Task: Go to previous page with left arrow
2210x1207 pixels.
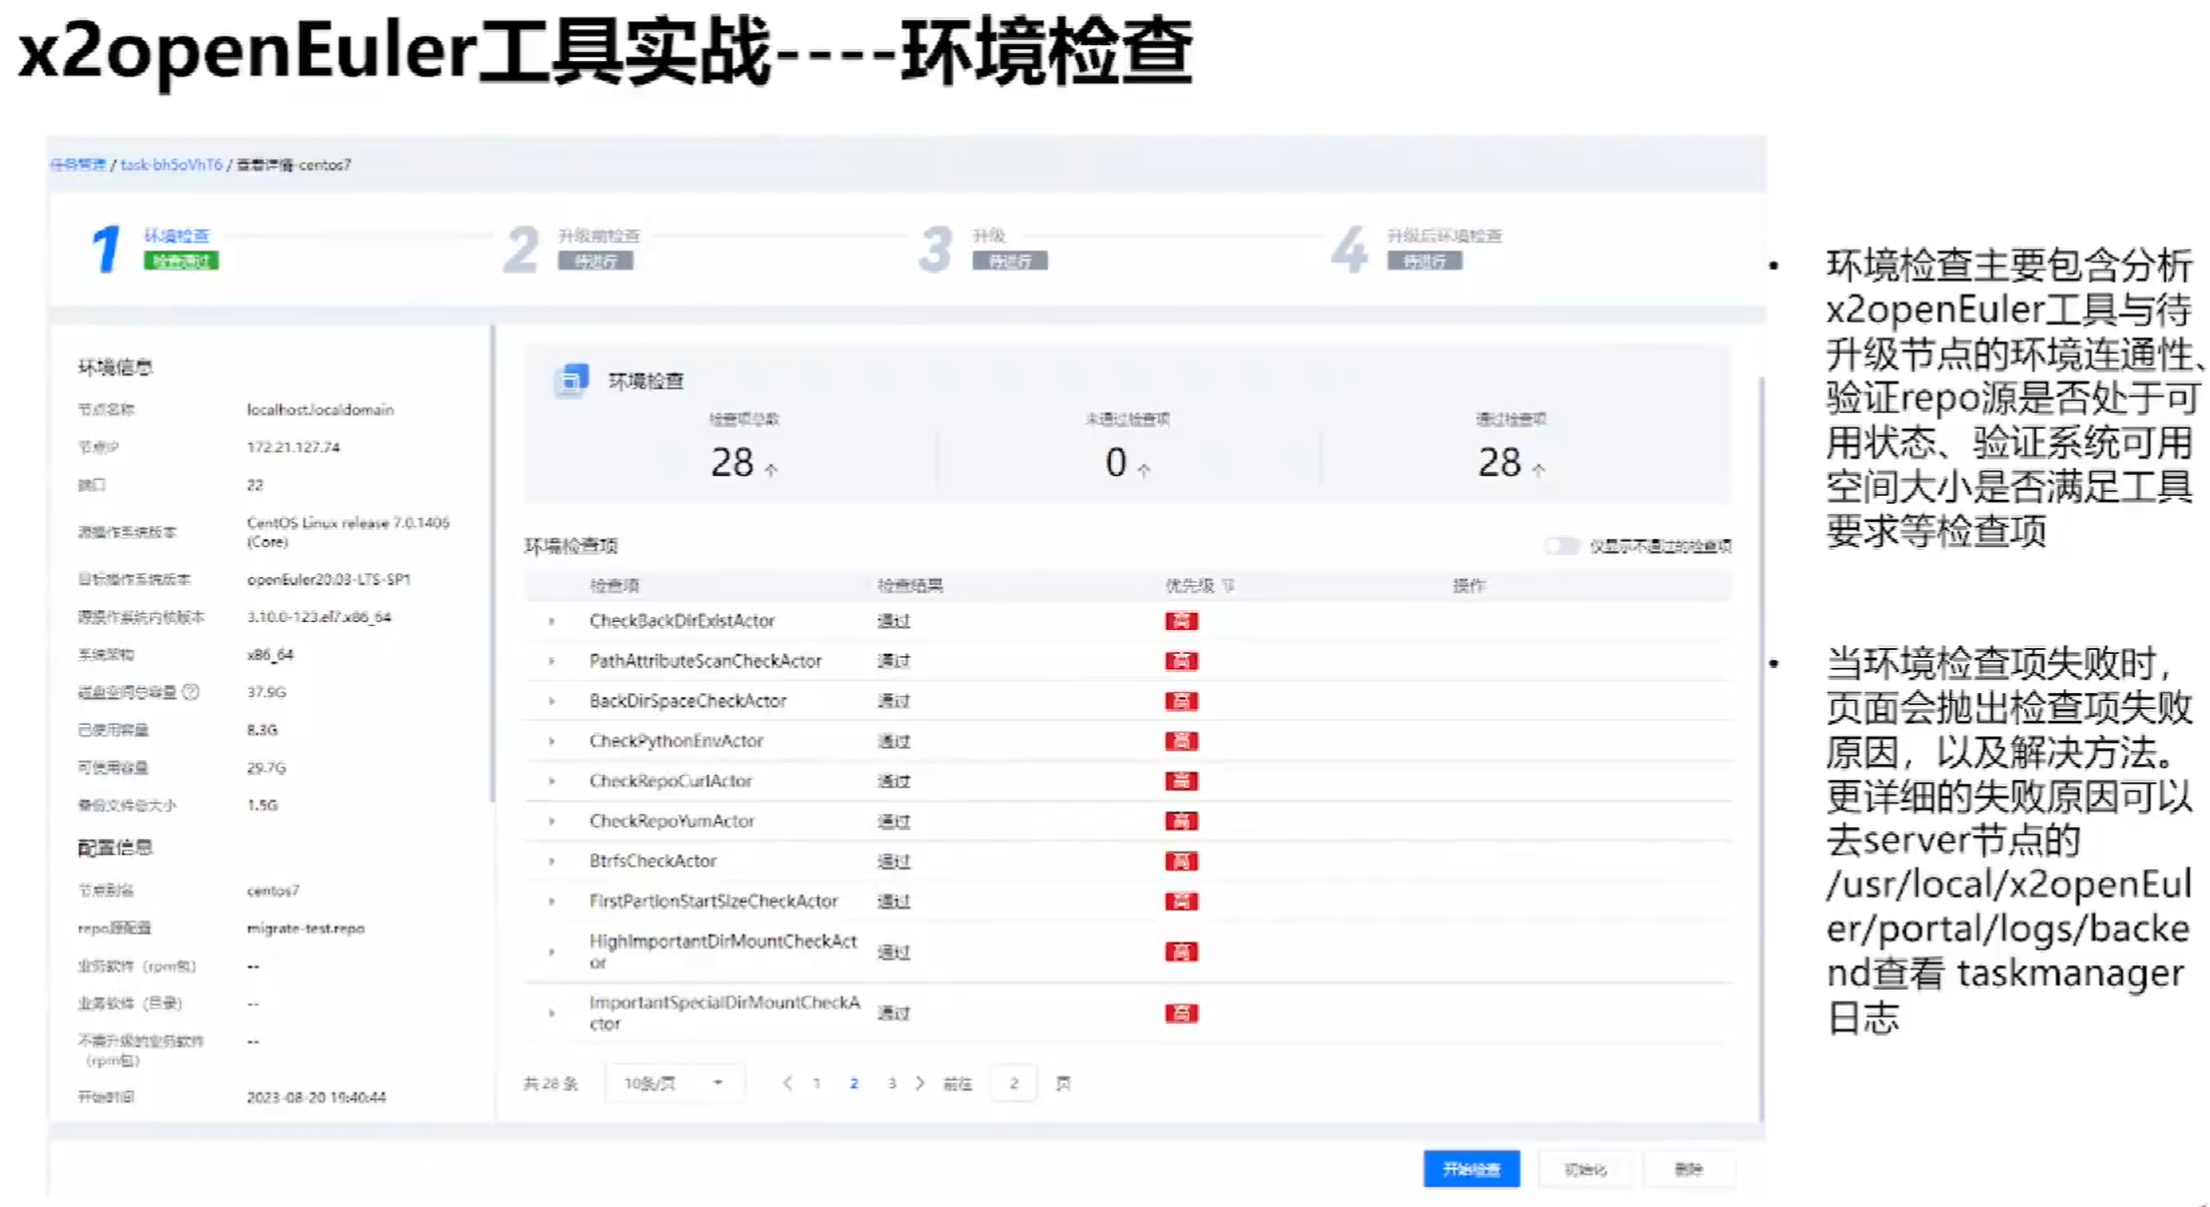Action: coord(788,1083)
